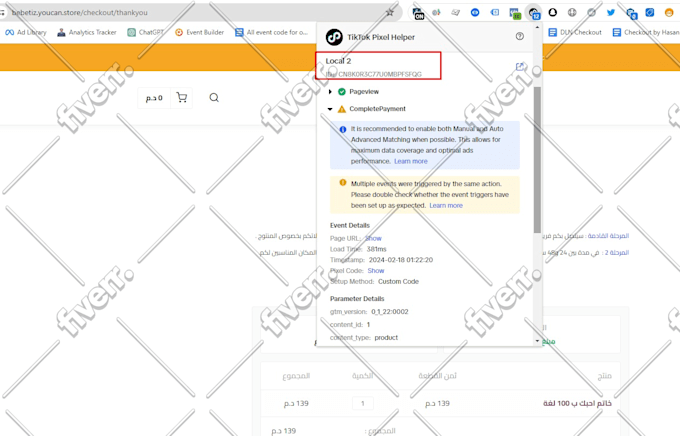Open the orange face extension icon
The image size is (680, 436).
point(669,13)
